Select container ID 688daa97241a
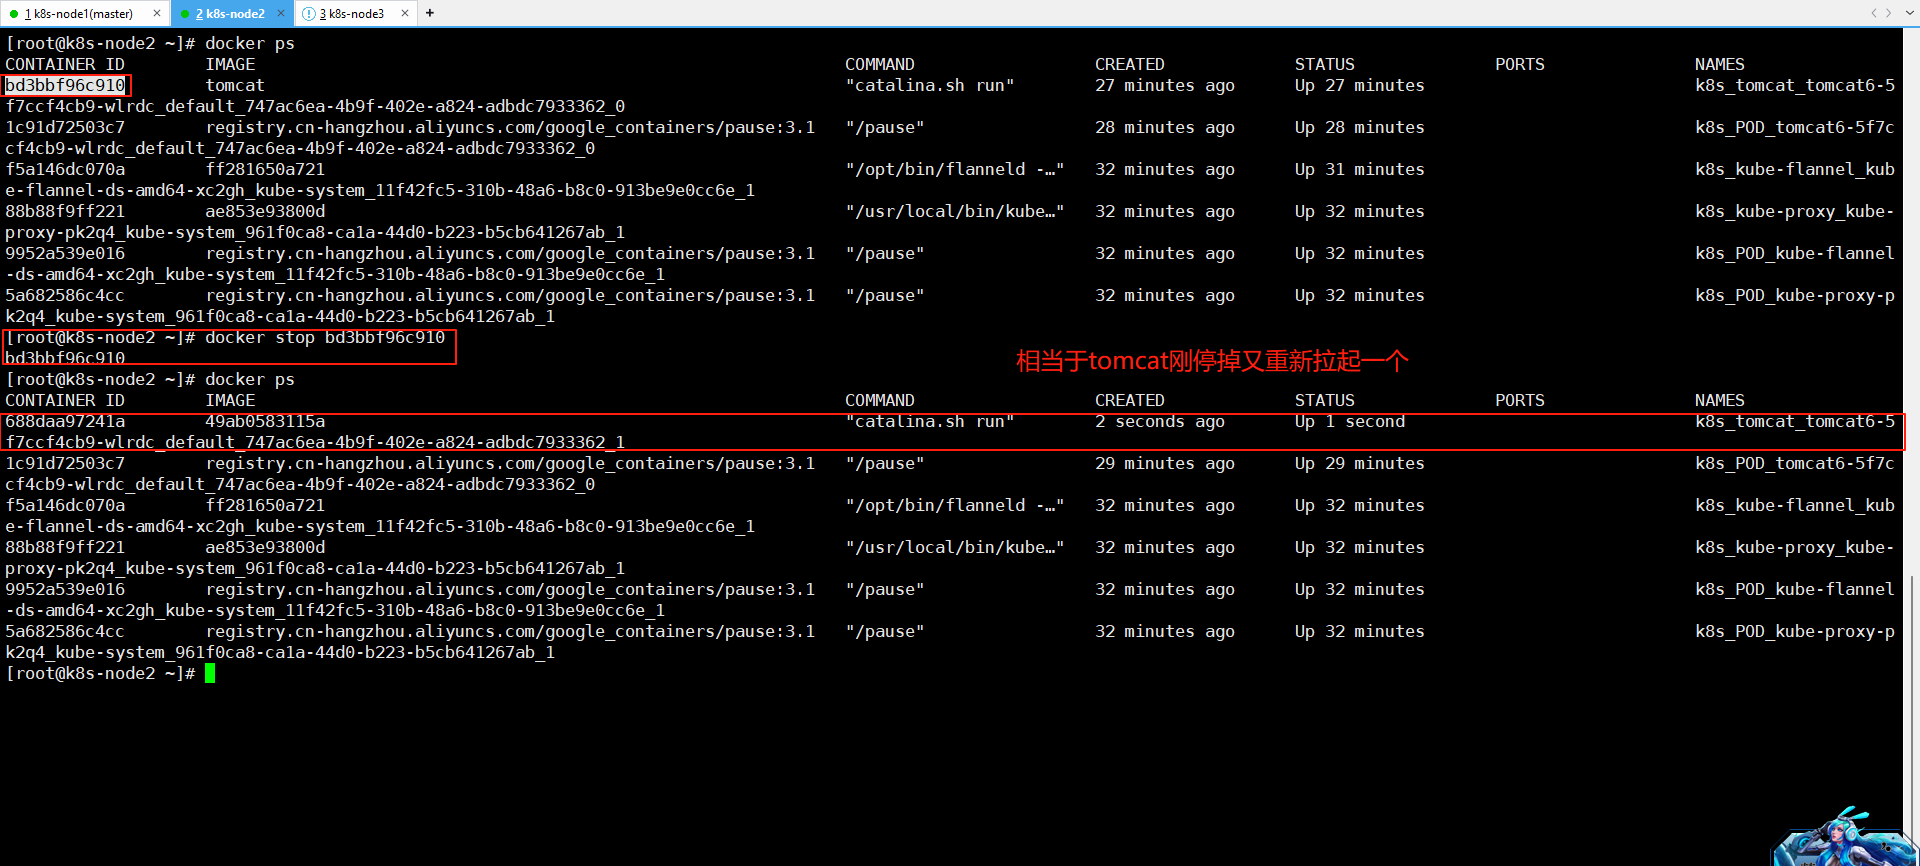 [65, 421]
